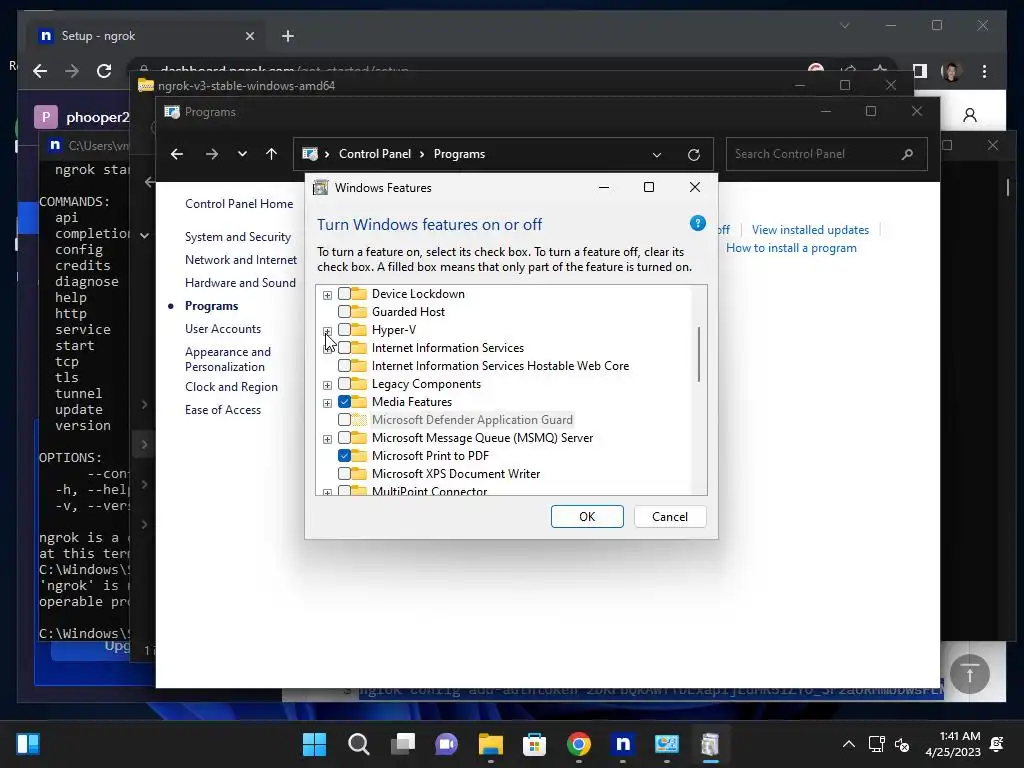Open a new Chrome tab
The image size is (1024, 768).
[x=288, y=36]
